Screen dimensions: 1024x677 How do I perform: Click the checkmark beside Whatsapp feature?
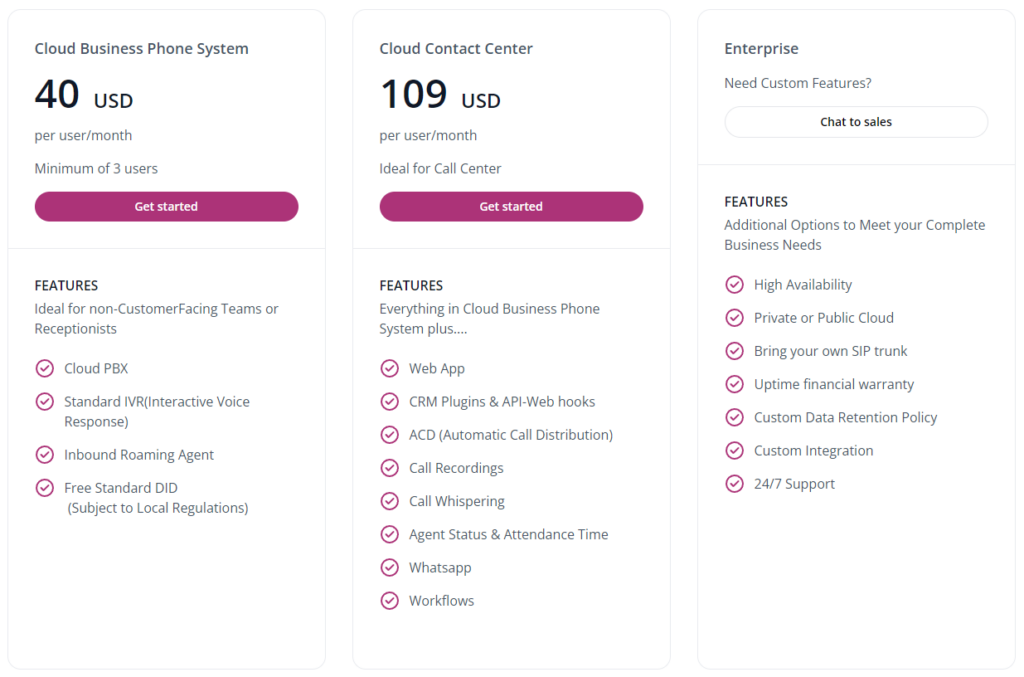tap(389, 568)
